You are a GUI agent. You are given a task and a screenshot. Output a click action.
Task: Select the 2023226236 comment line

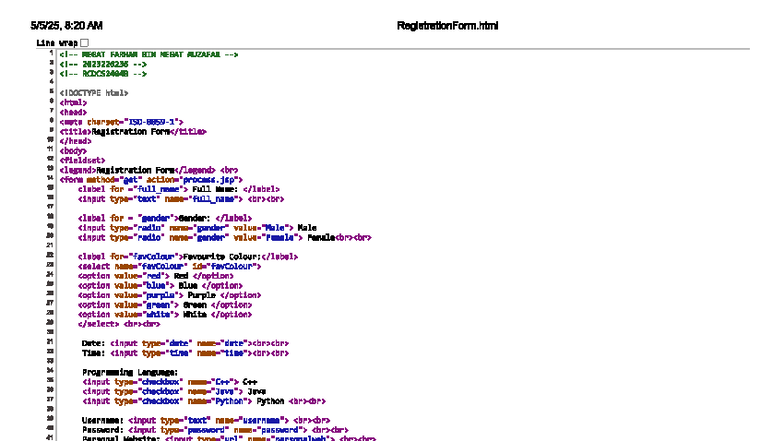pyautogui.click(x=103, y=64)
